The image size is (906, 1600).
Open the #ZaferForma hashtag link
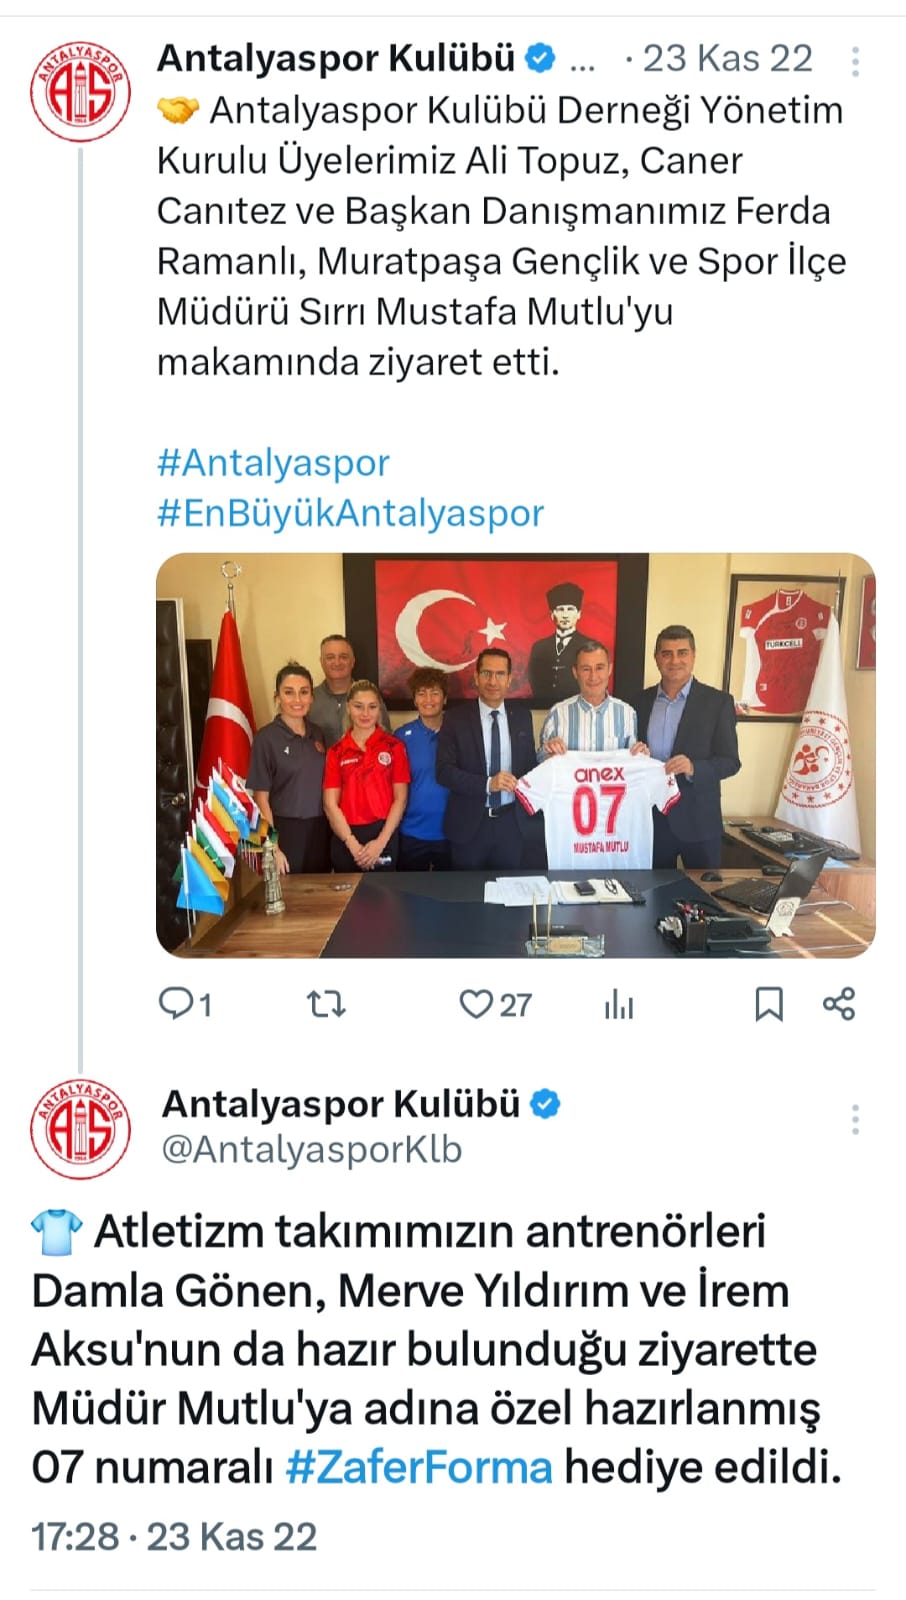tap(419, 1468)
